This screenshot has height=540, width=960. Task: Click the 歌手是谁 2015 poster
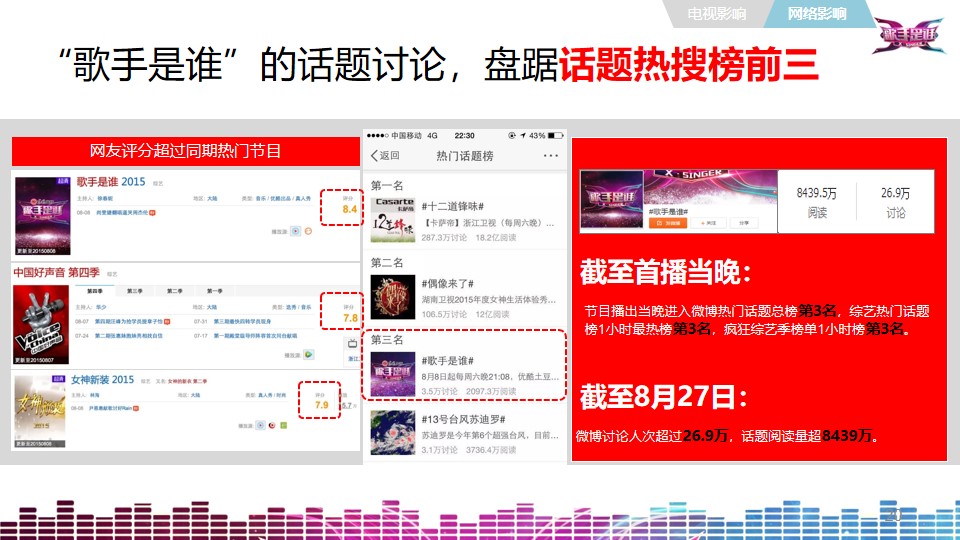point(42,216)
